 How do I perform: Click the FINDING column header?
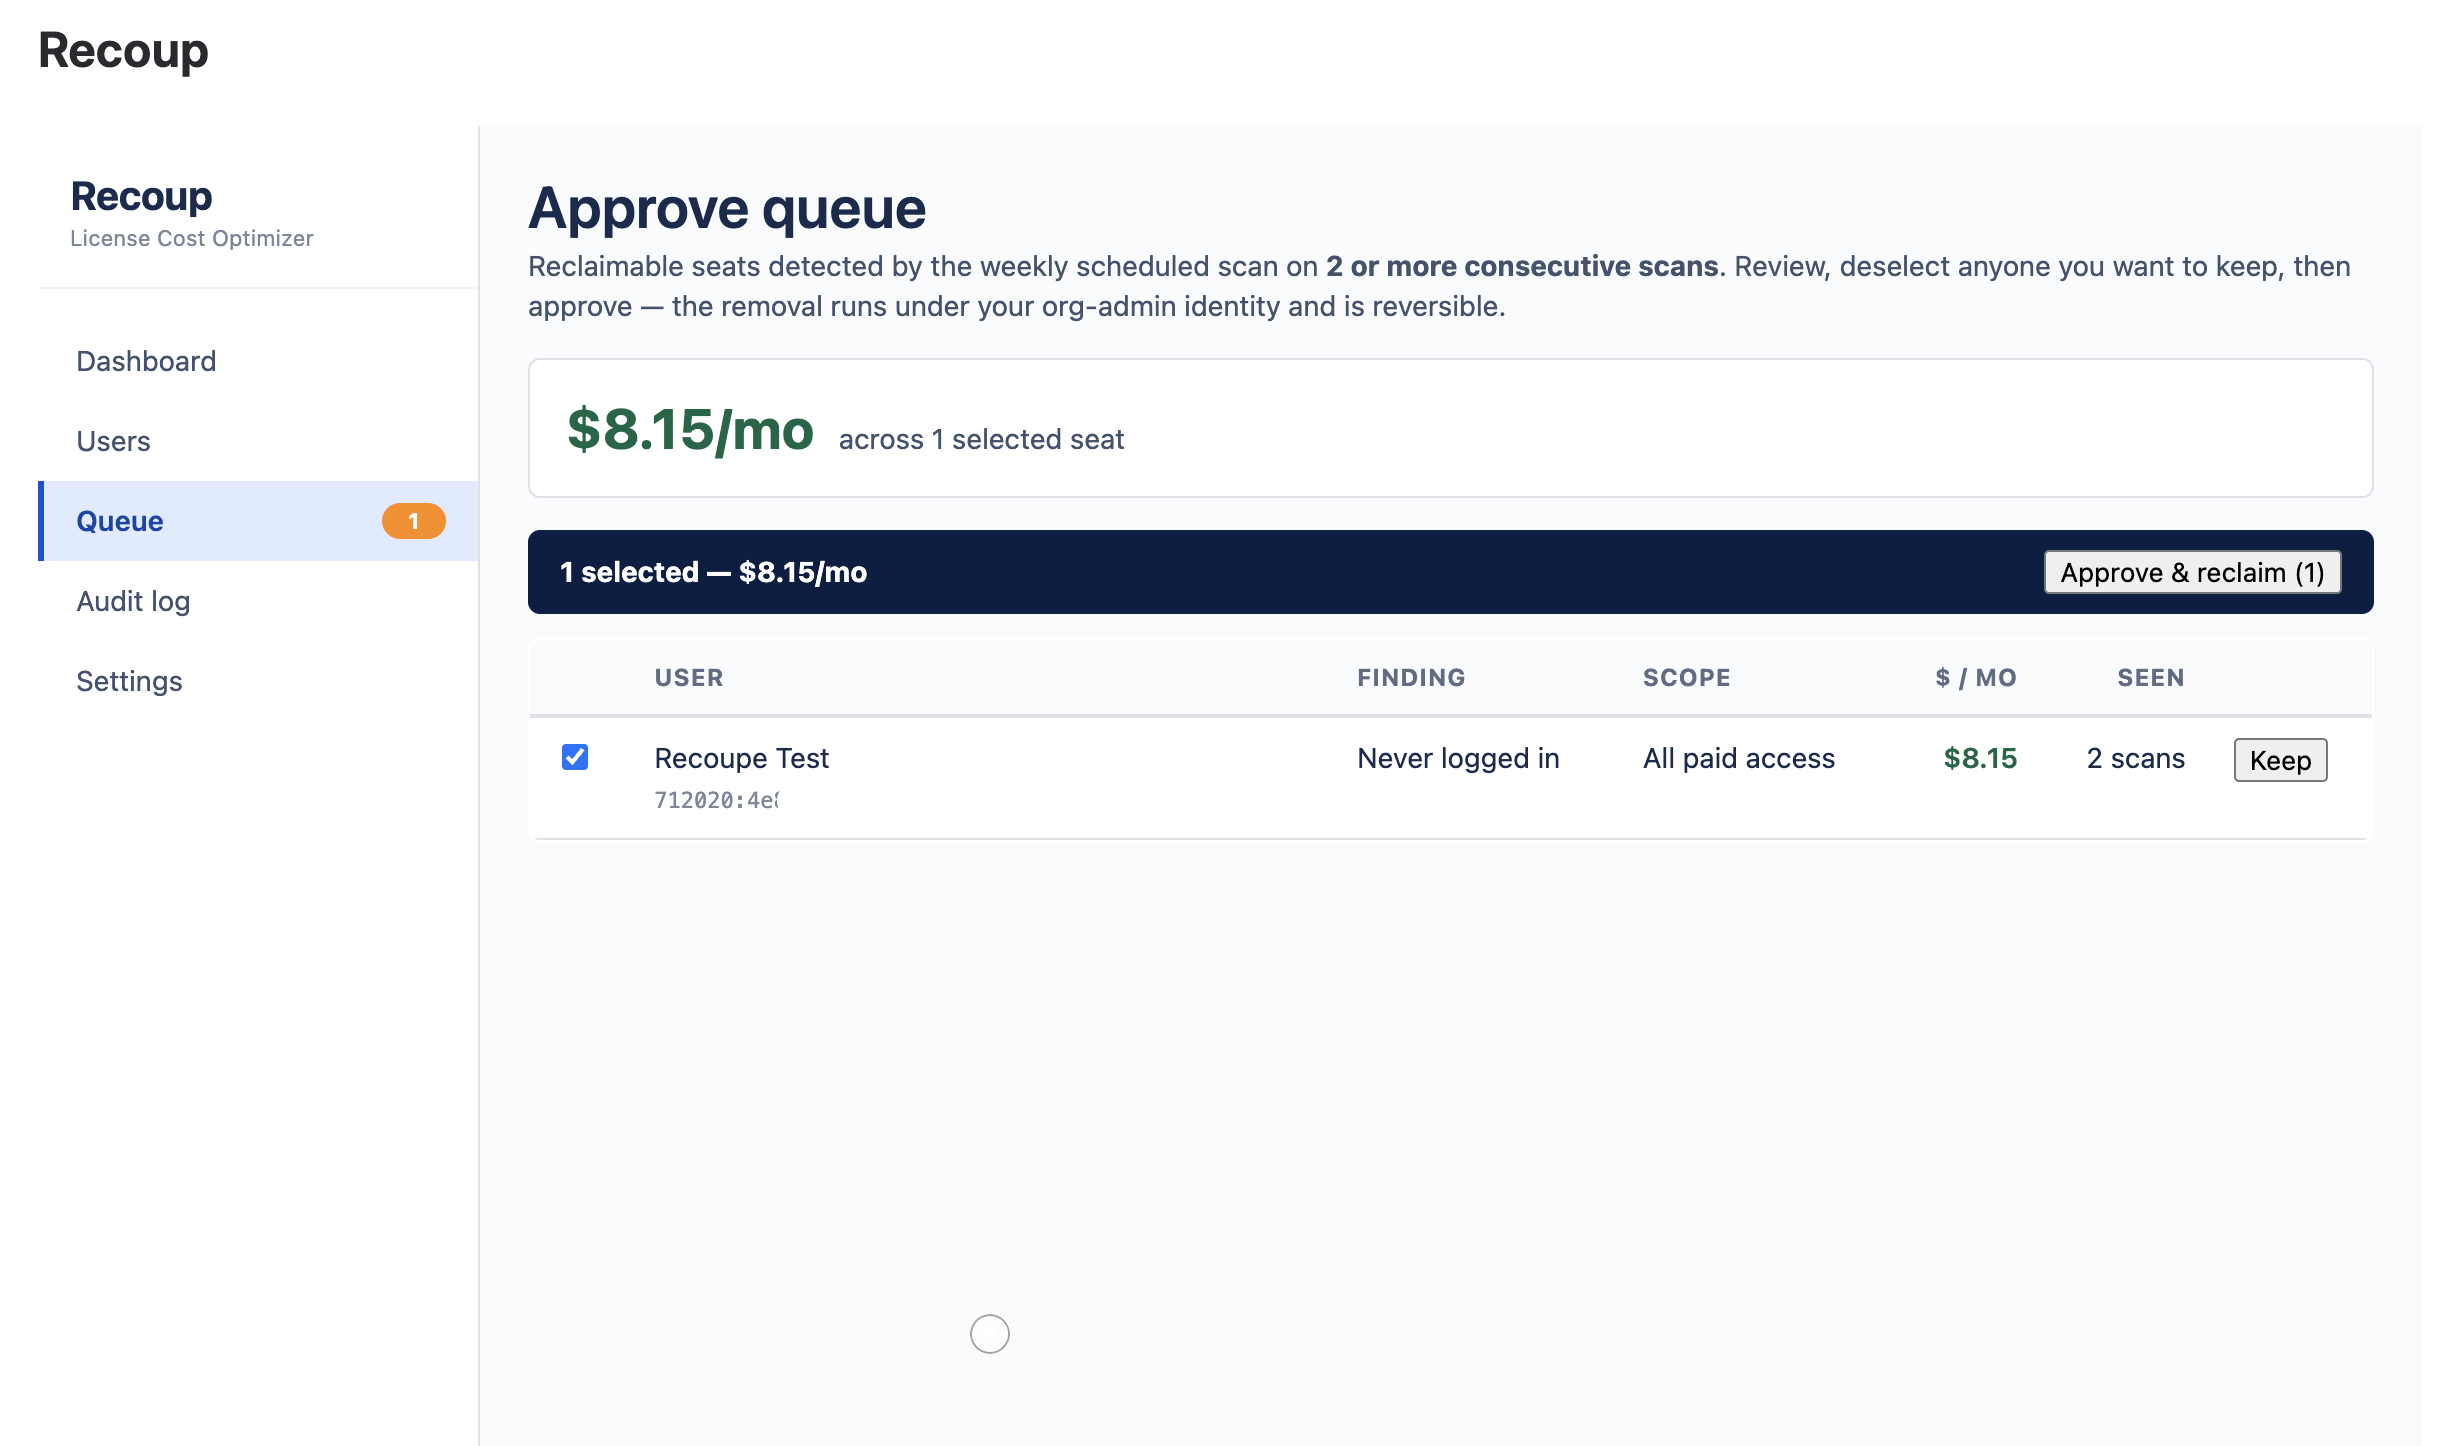tap(1411, 677)
